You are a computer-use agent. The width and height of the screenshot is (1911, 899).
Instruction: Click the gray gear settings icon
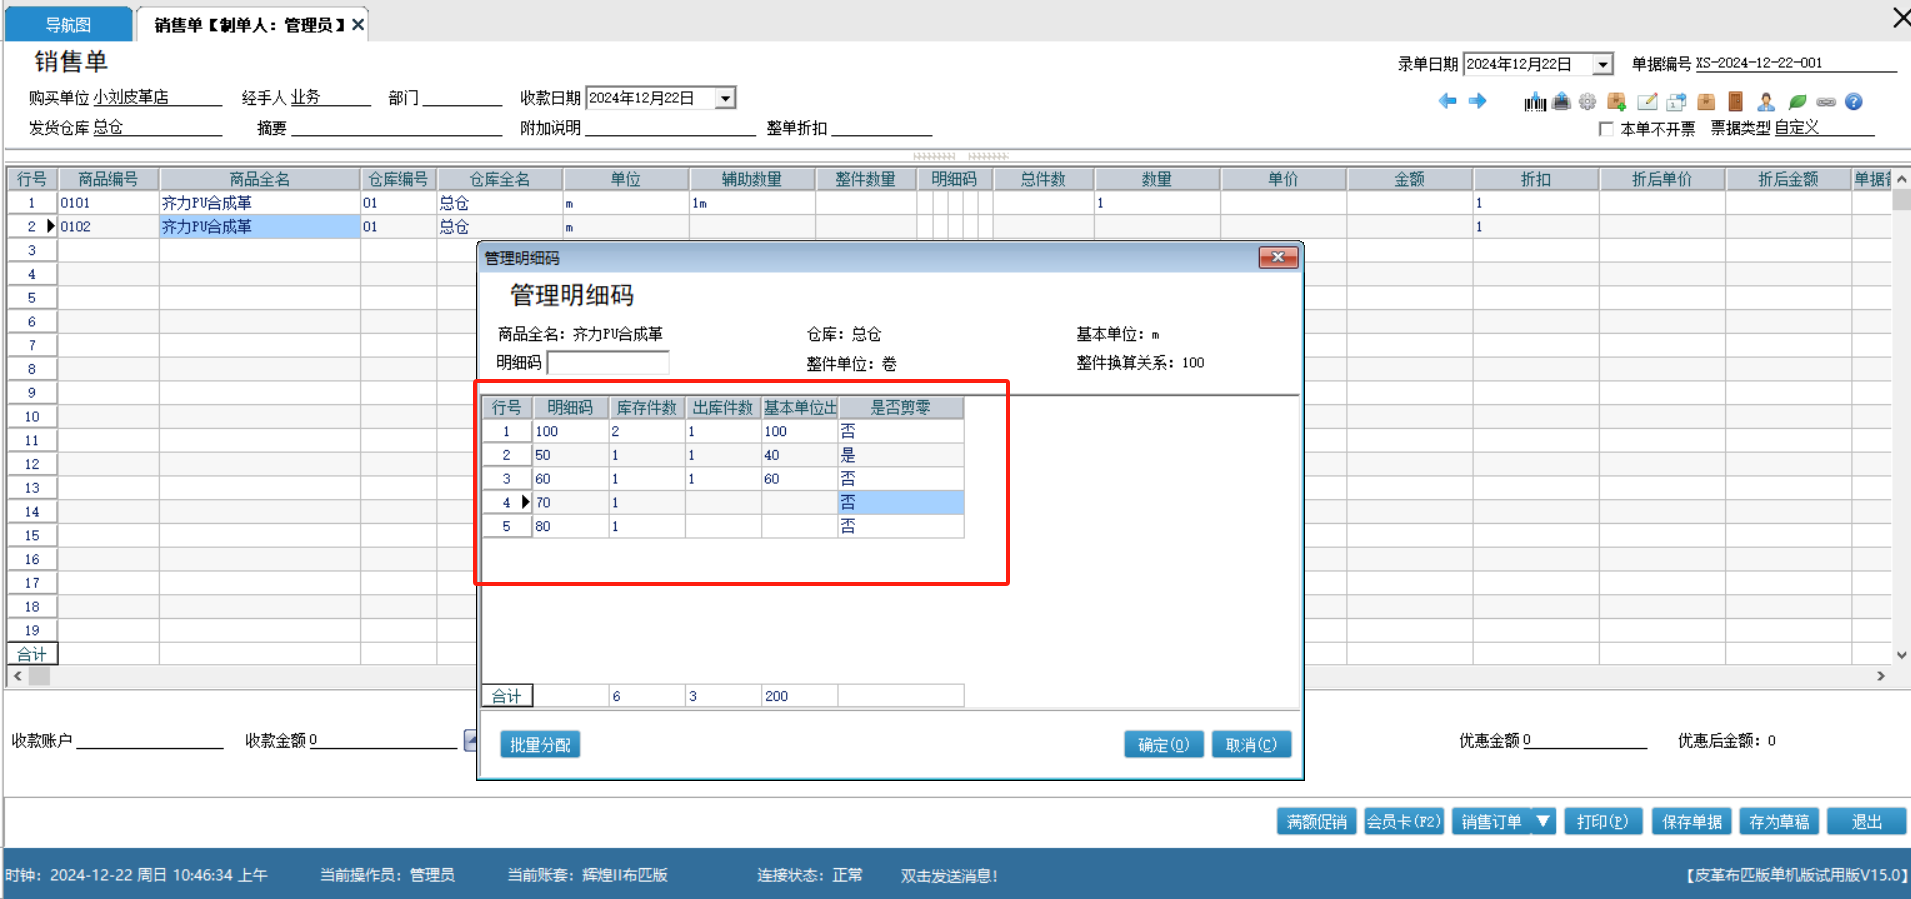click(1587, 102)
